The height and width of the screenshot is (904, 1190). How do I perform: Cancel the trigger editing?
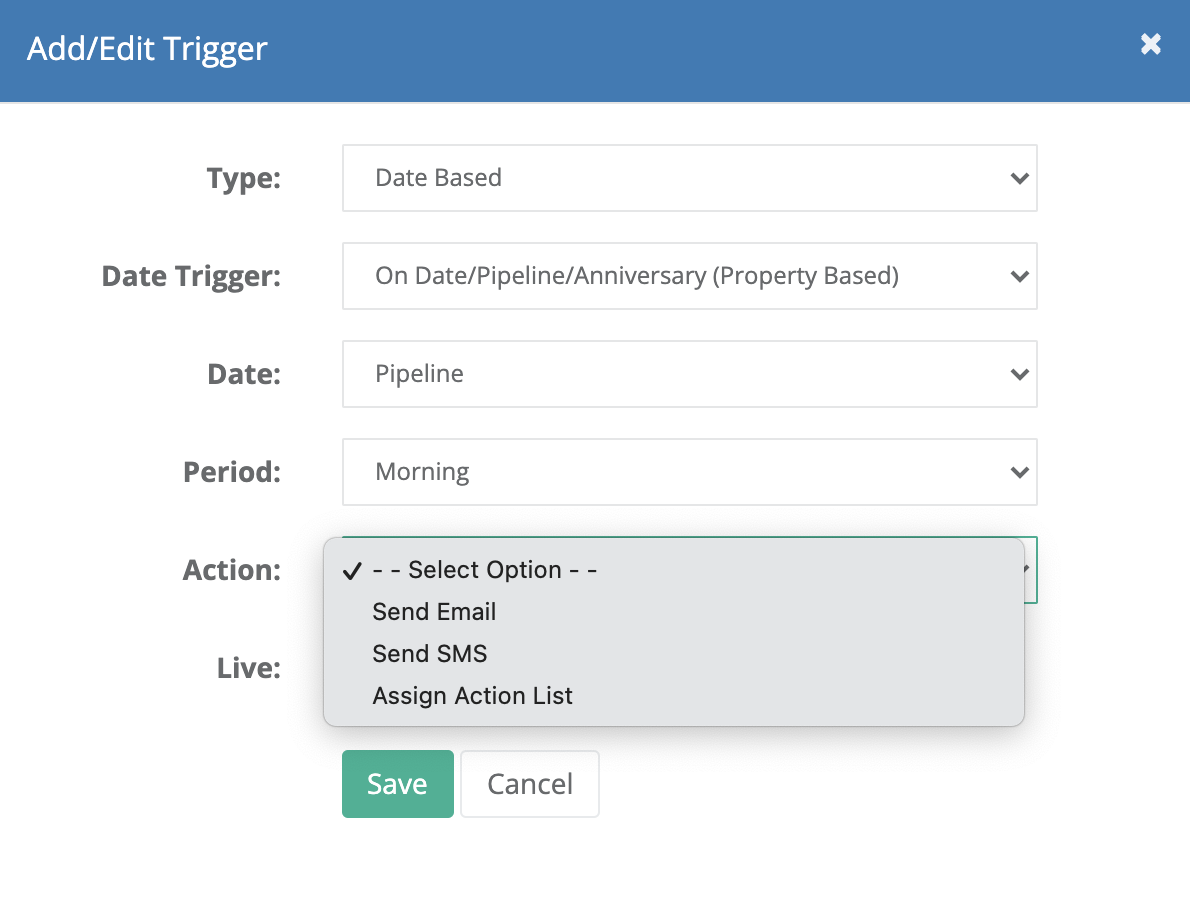[530, 784]
